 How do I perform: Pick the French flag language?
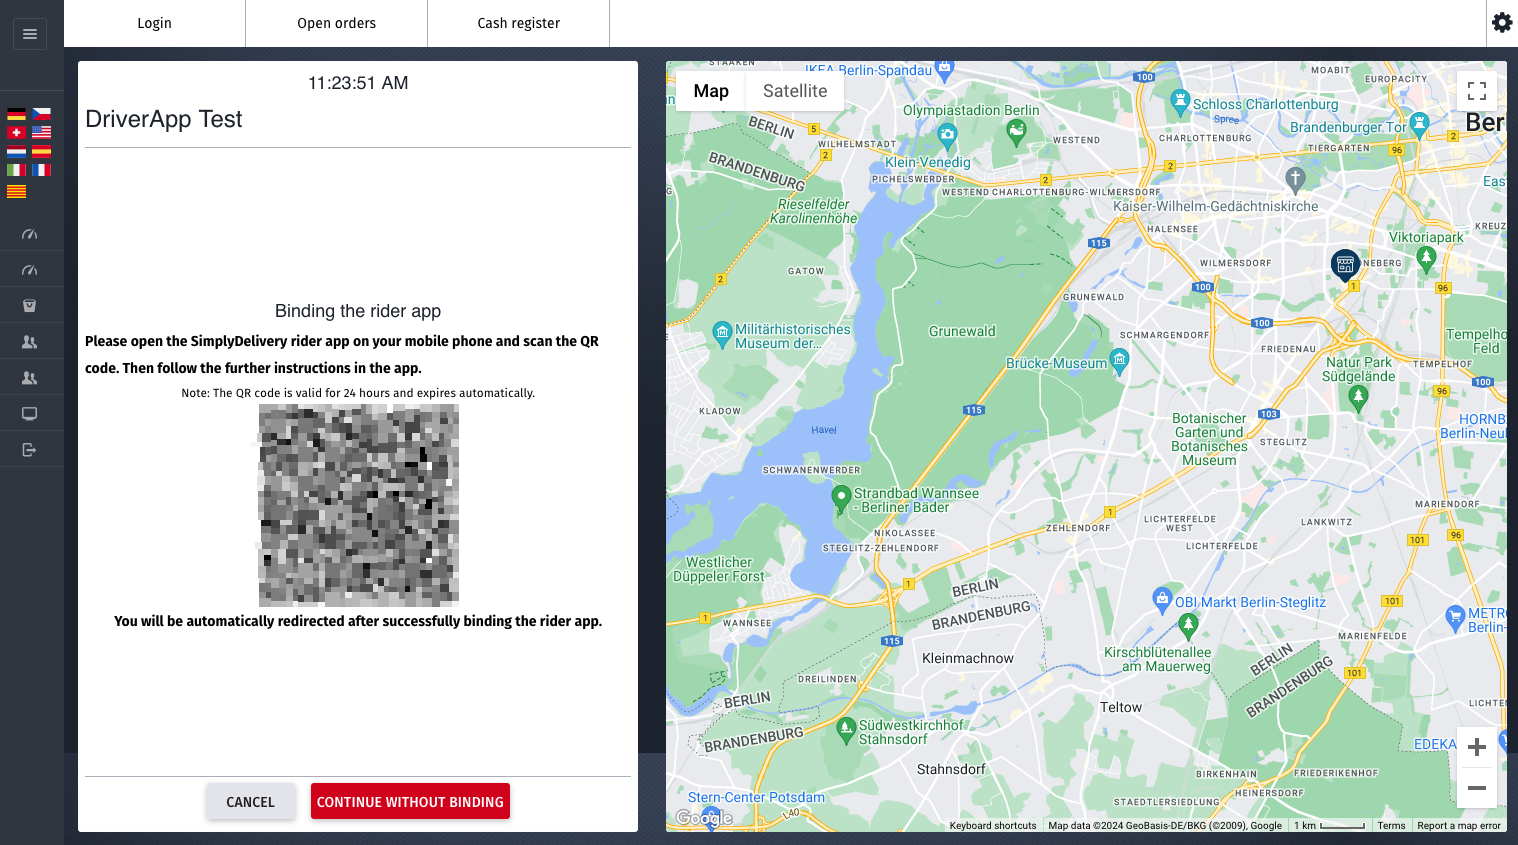click(41, 170)
